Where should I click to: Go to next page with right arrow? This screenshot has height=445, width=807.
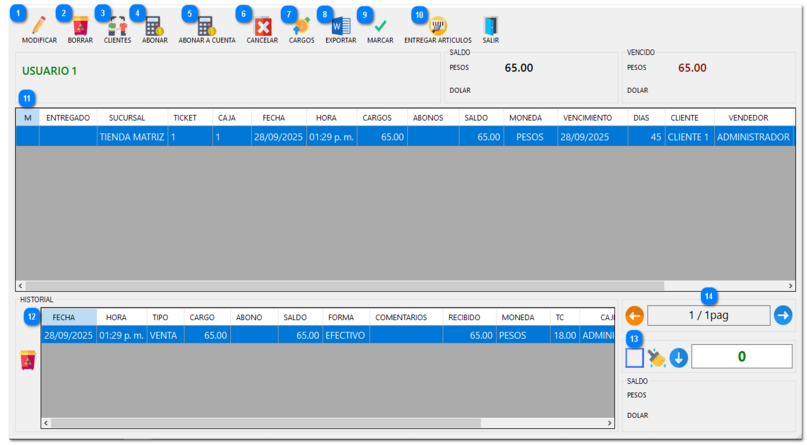(782, 316)
